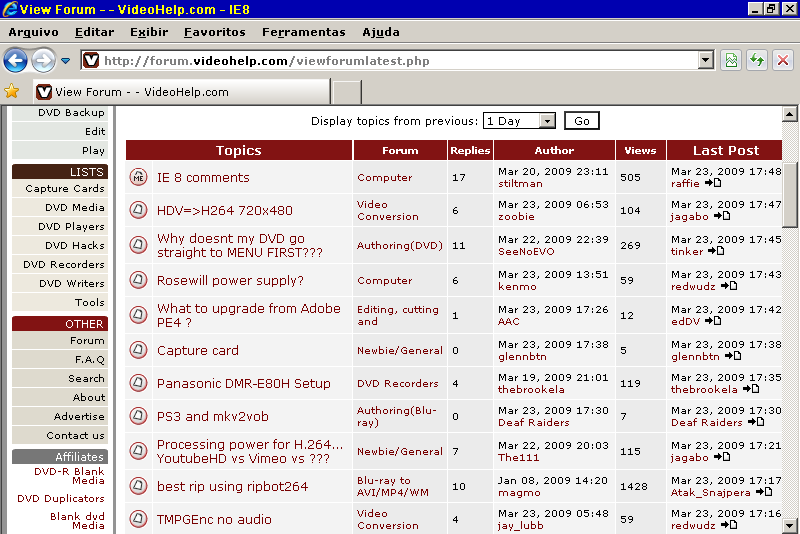Click the topic icon for Why doesnt my DVD go
Screen dimensions: 800x534
138,245
